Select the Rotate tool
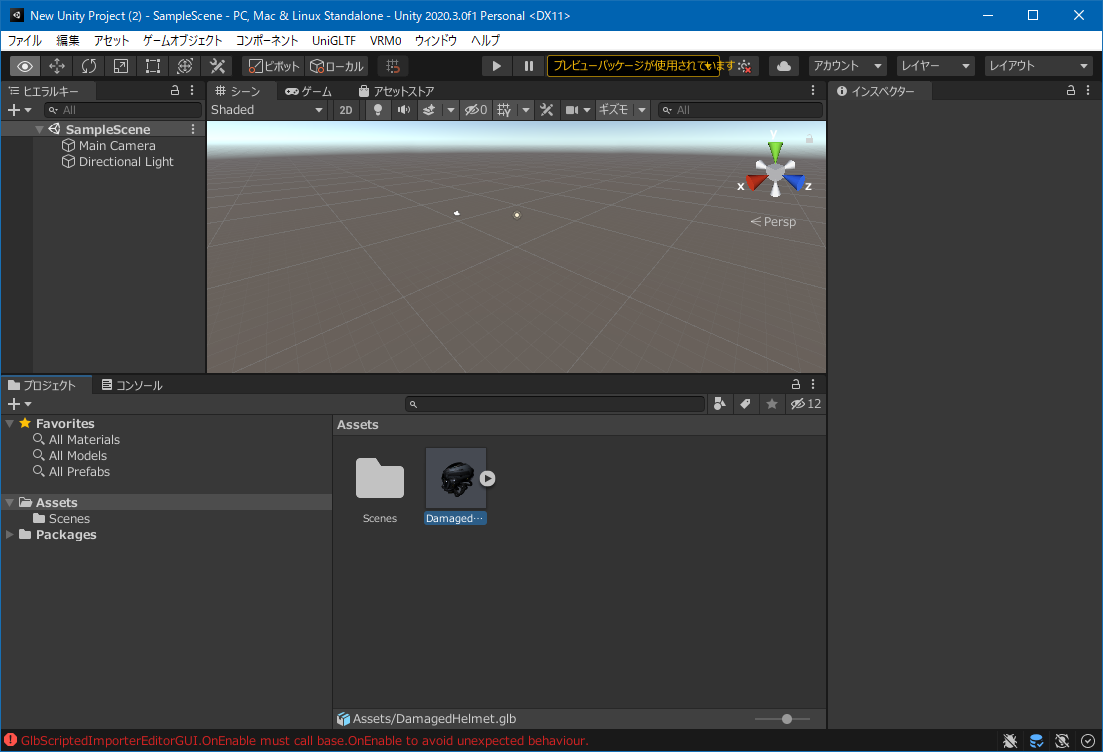 (x=89, y=66)
